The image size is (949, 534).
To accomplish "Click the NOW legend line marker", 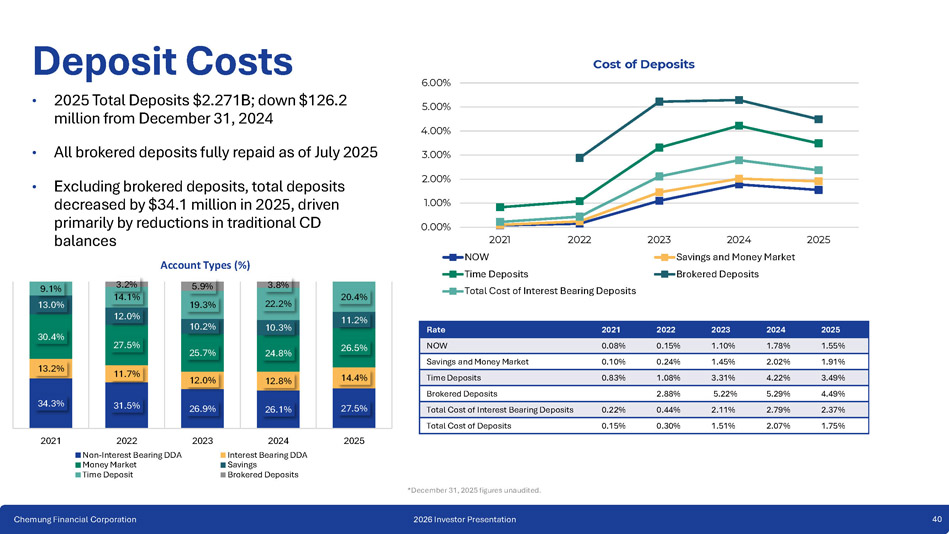I will pyautogui.click(x=452, y=257).
